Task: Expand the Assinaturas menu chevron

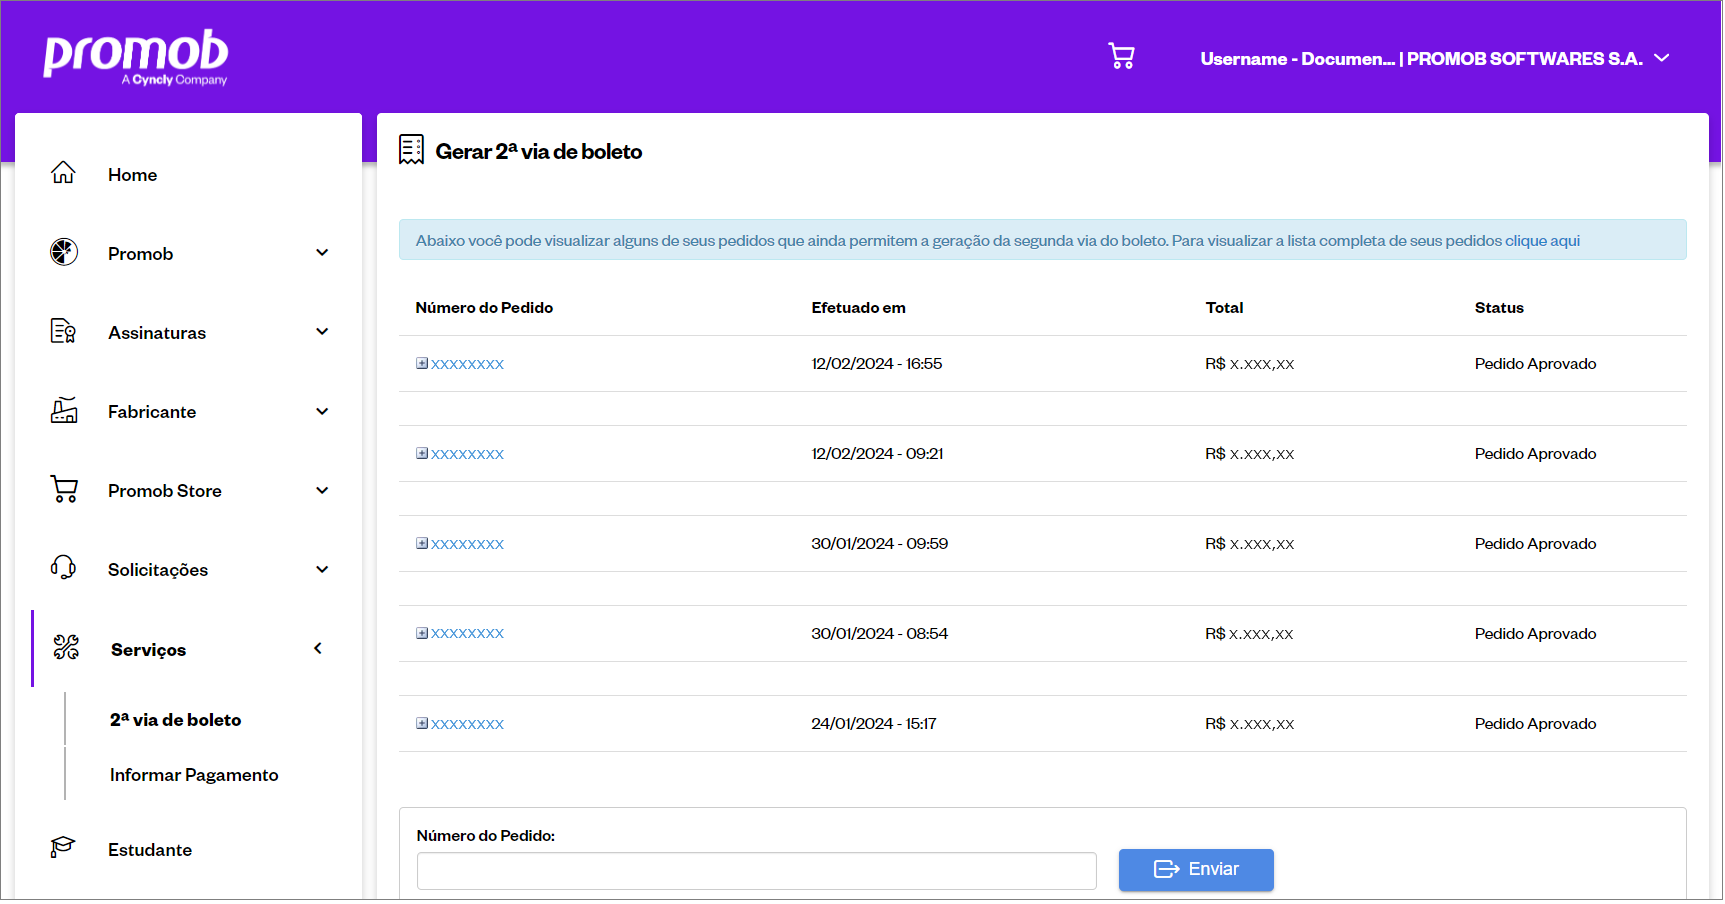Action: [322, 332]
